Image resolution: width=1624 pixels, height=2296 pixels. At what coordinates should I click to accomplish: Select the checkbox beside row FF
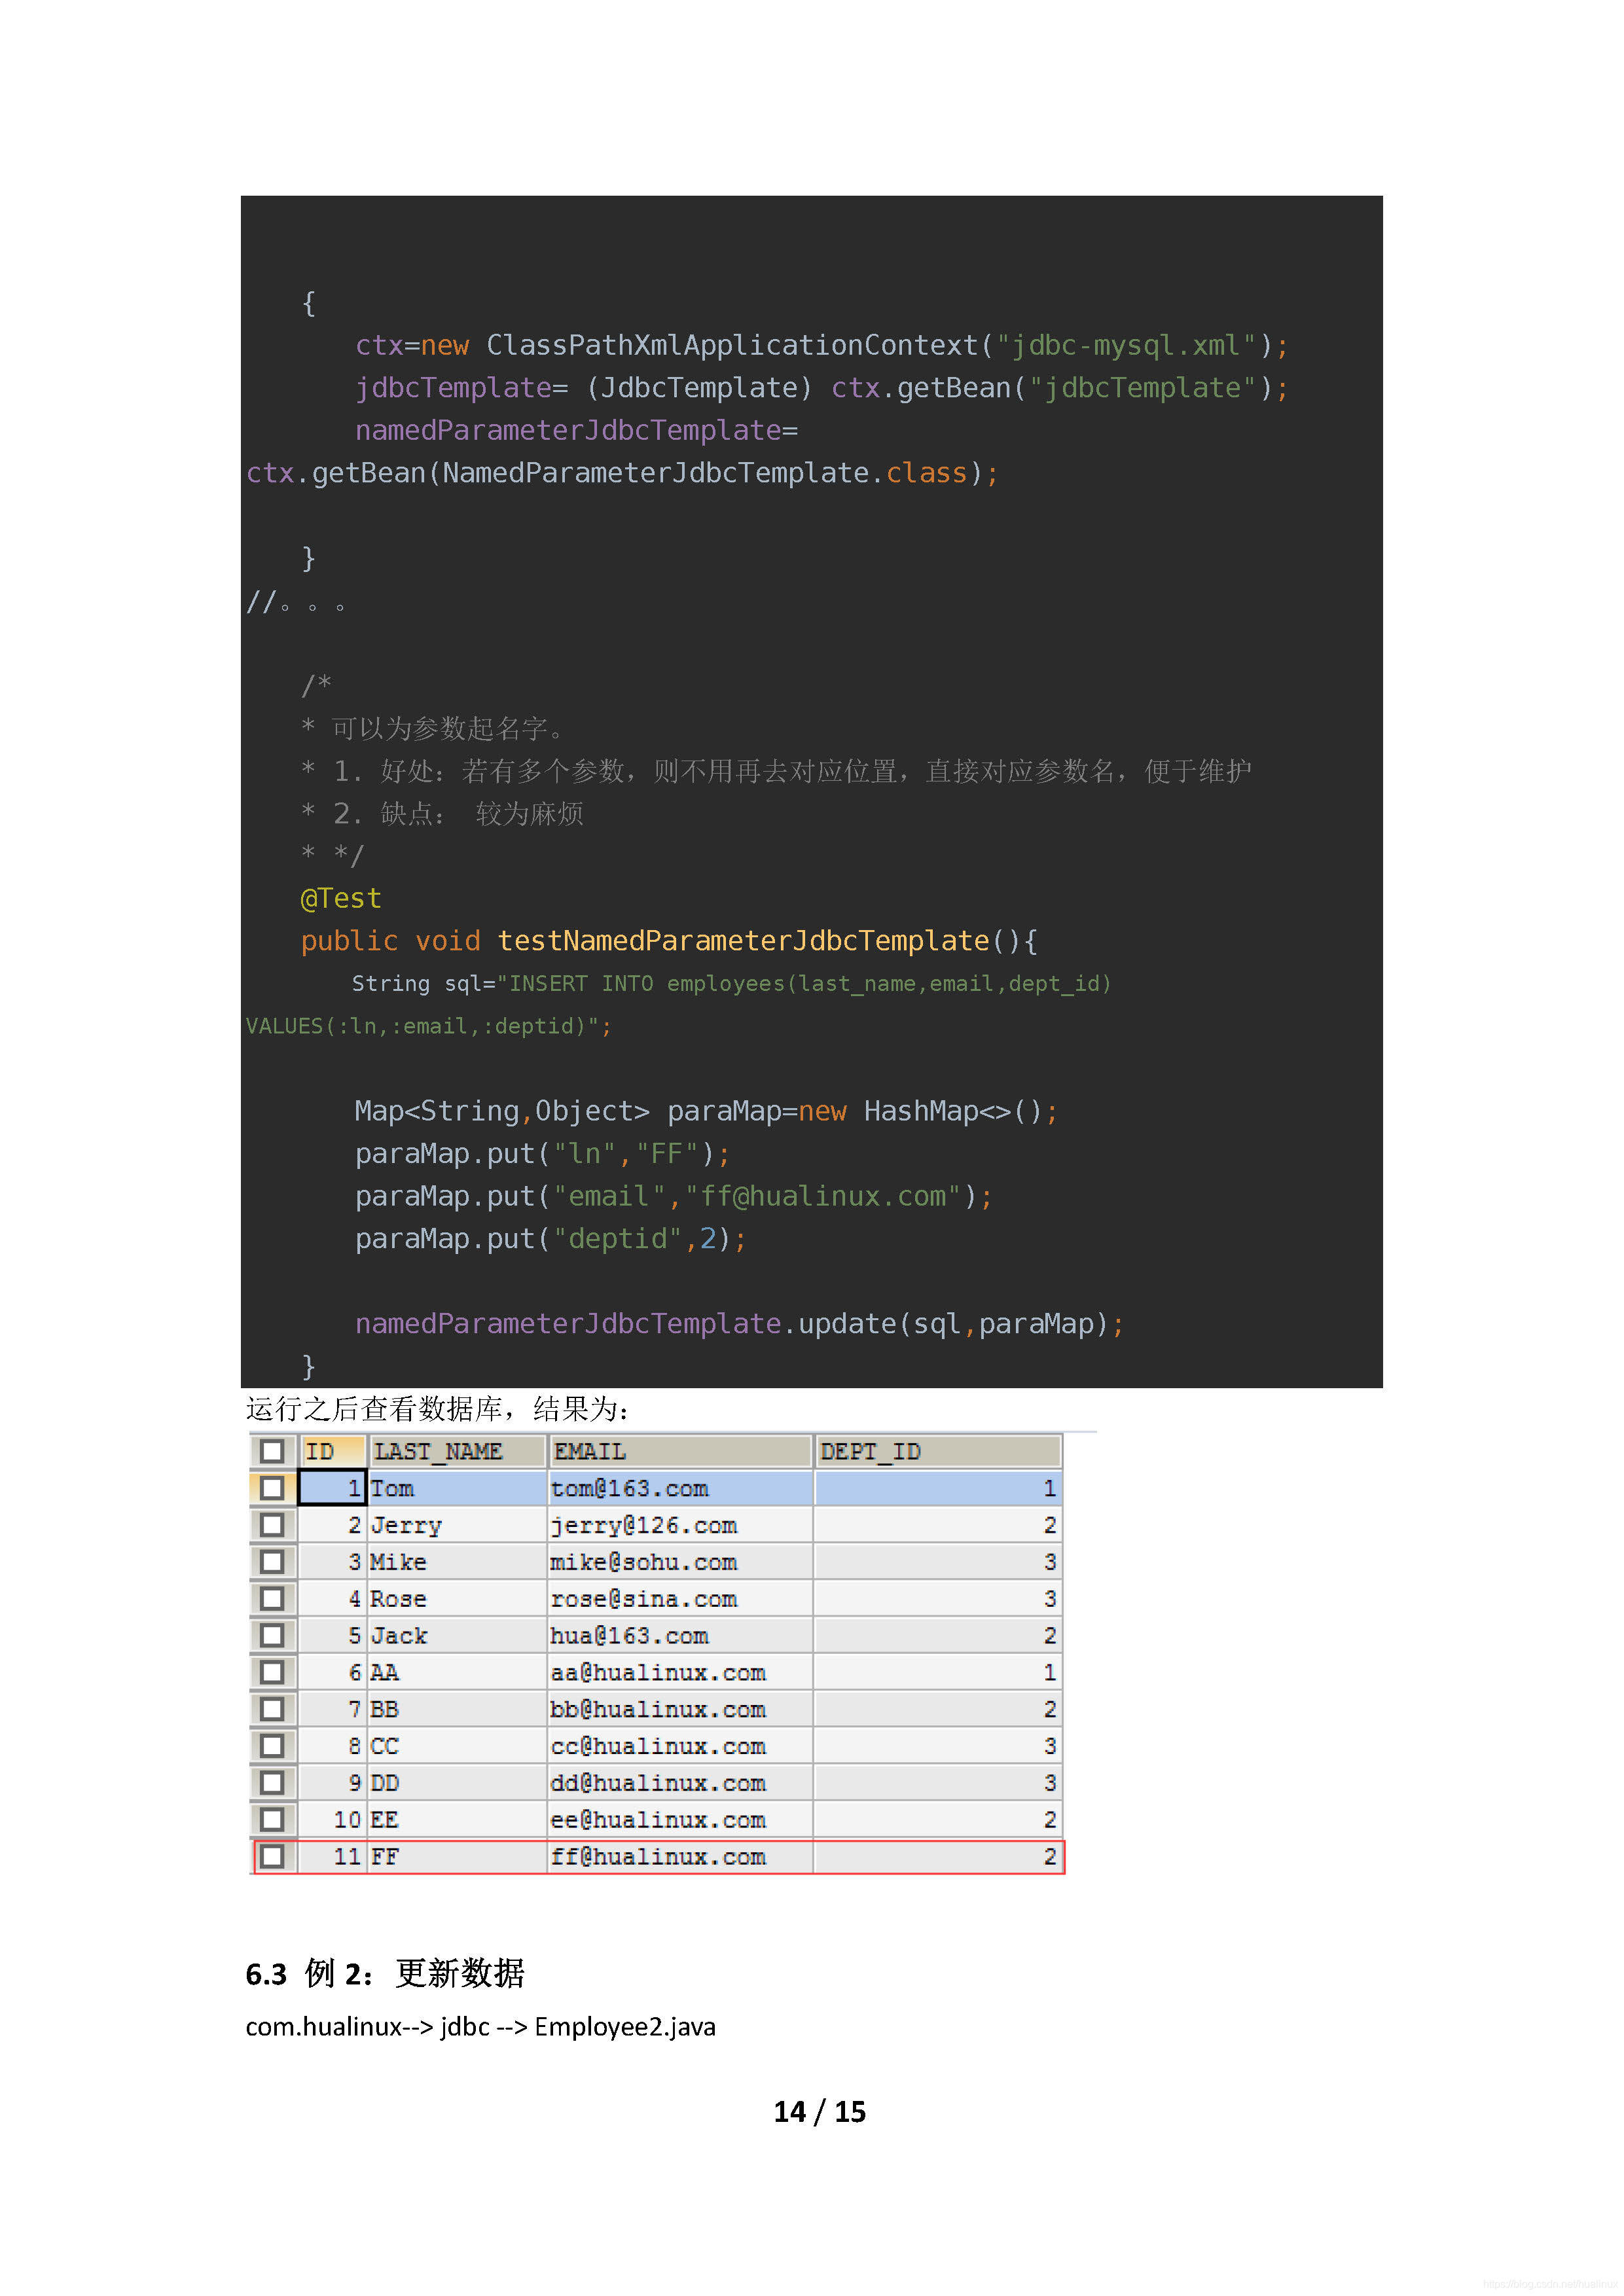[271, 1856]
